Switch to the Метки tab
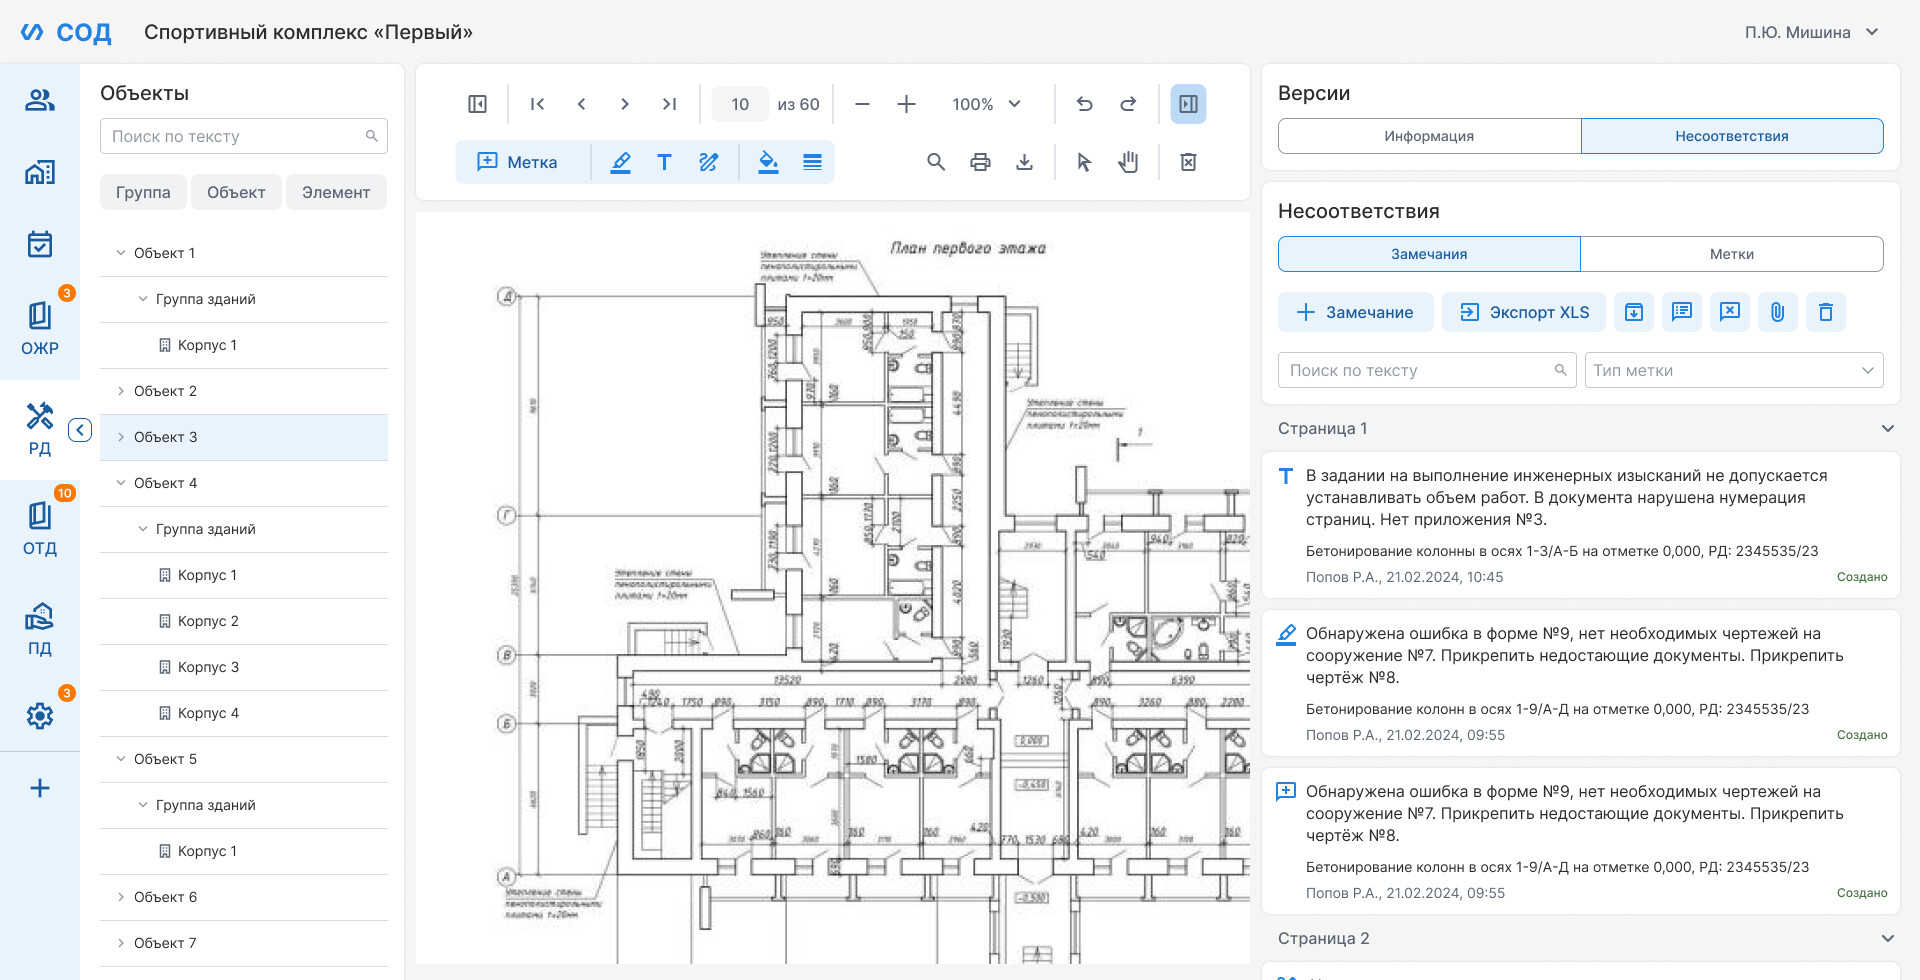Image resolution: width=1920 pixels, height=980 pixels. pos(1731,254)
